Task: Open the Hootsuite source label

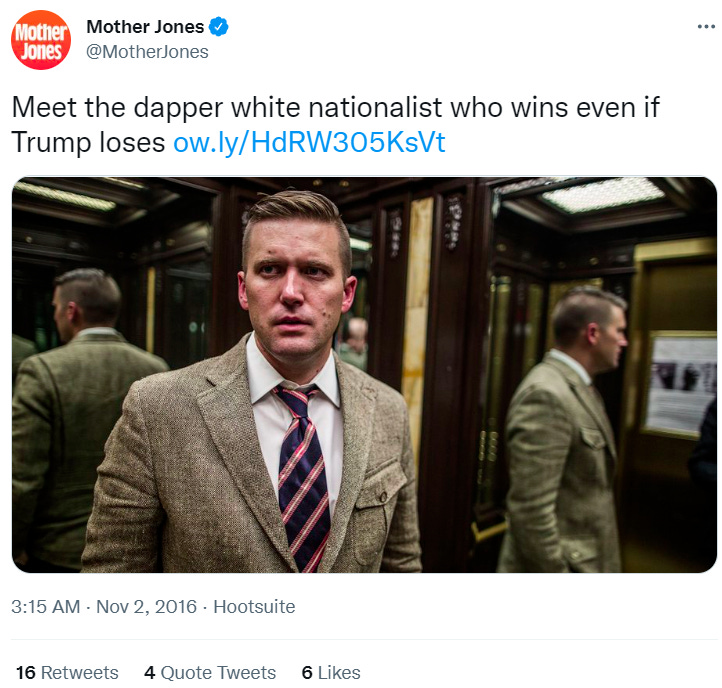Action: point(254,606)
